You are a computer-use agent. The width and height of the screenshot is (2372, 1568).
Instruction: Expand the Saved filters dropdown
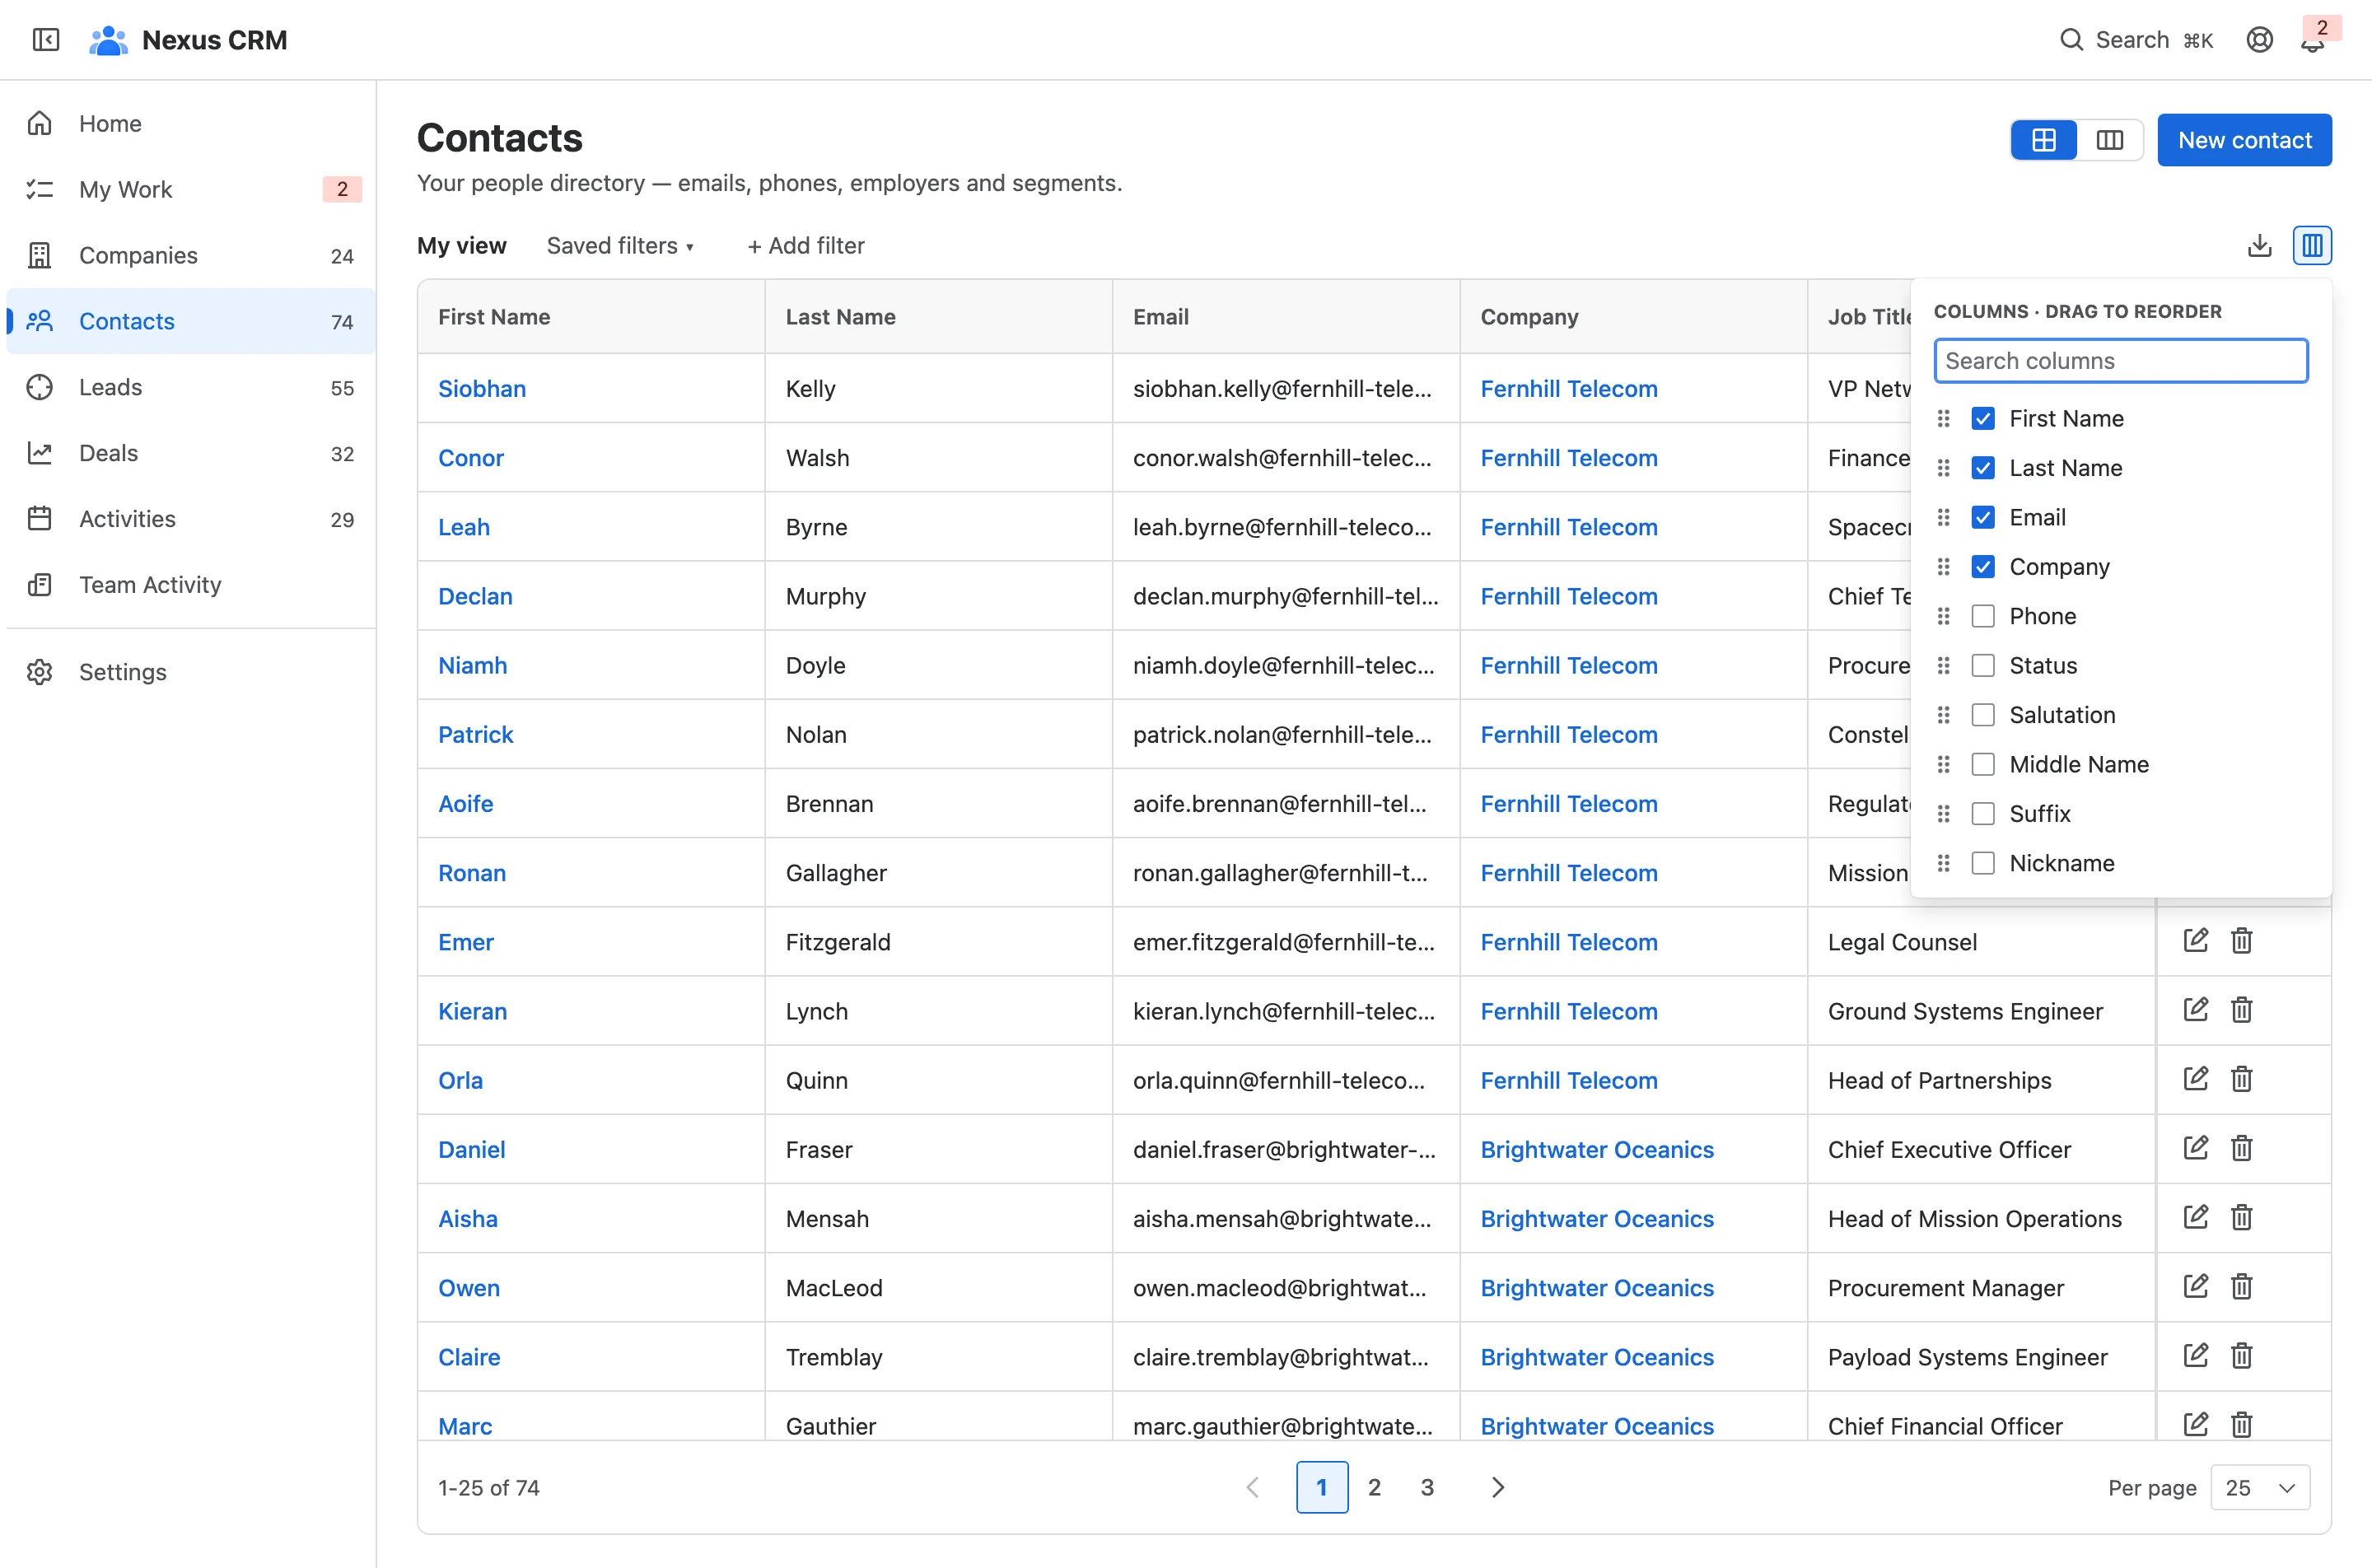(620, 245)
